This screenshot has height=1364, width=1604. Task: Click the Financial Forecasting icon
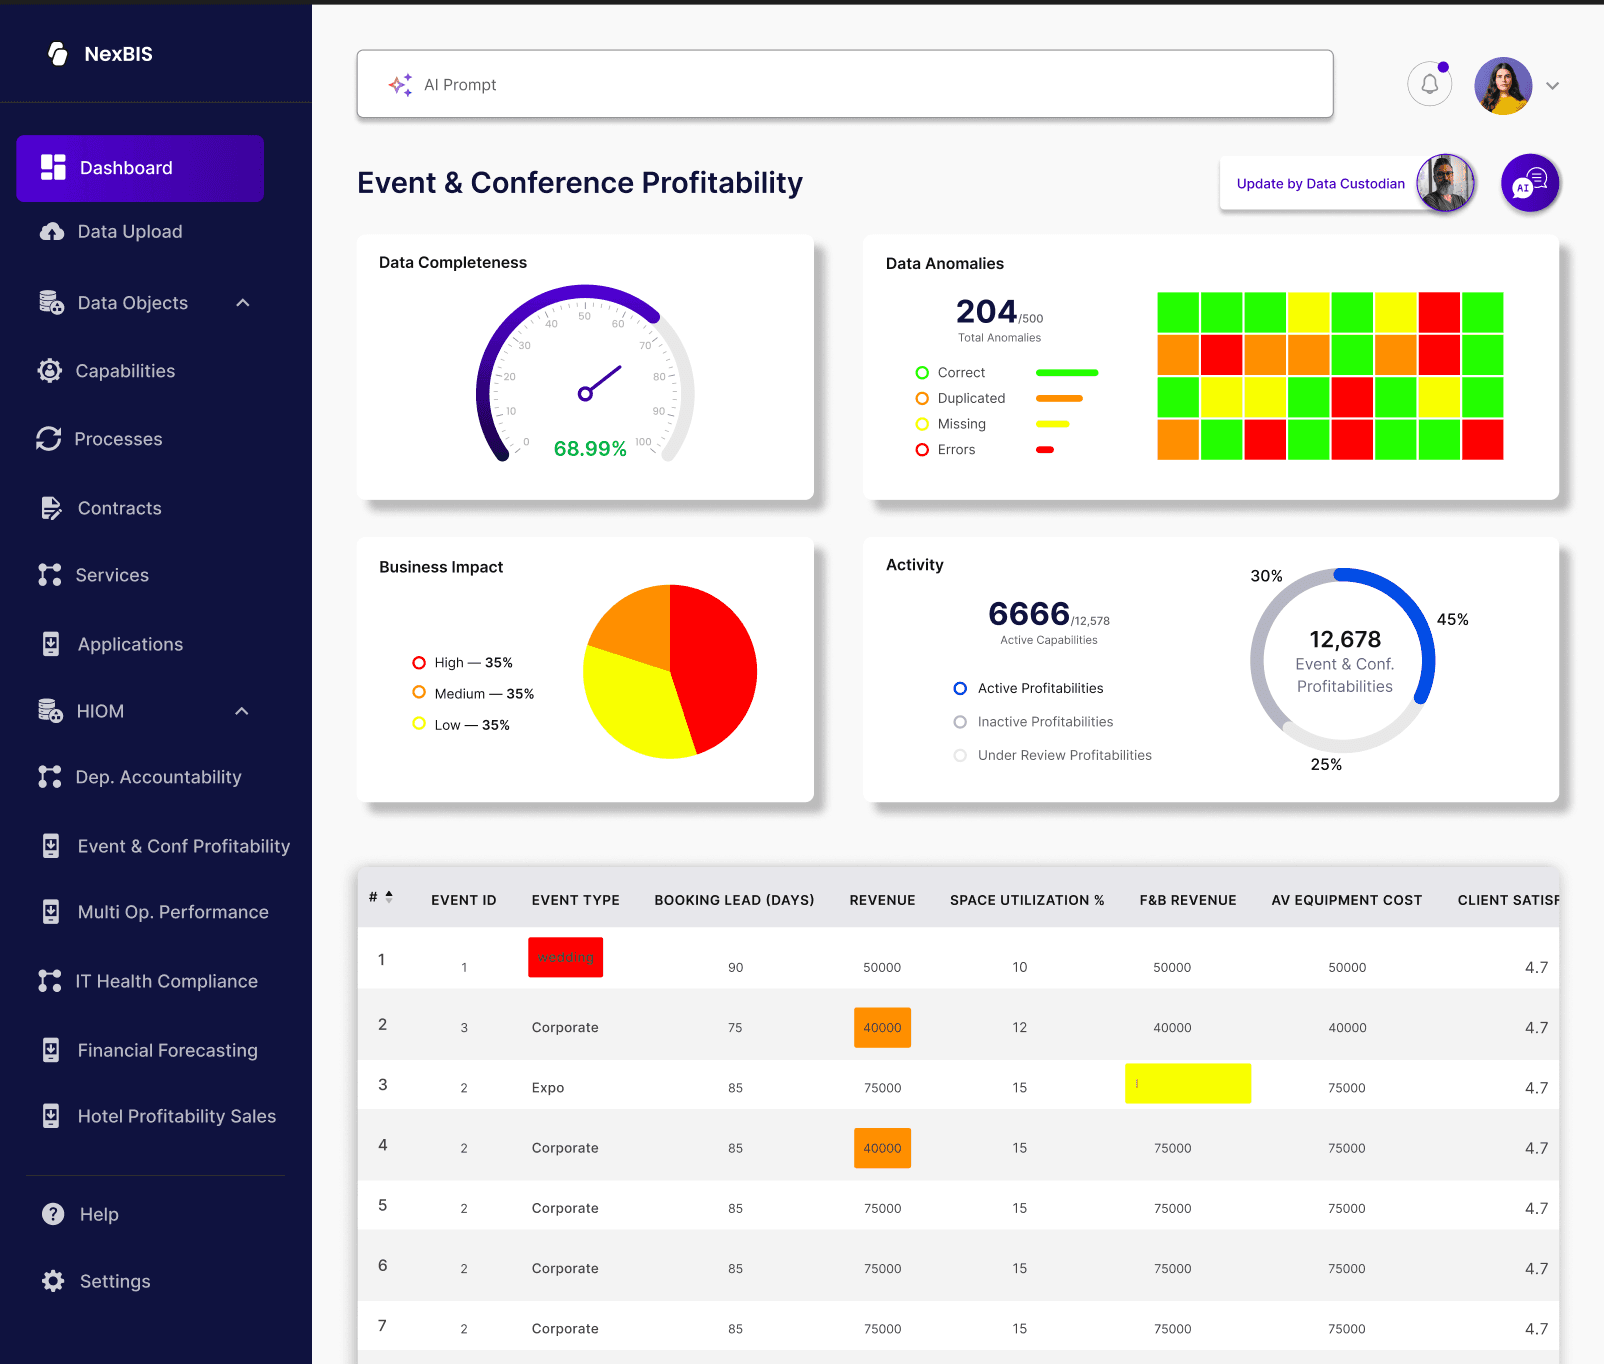pyautogui.click(x=51, y=1050)
